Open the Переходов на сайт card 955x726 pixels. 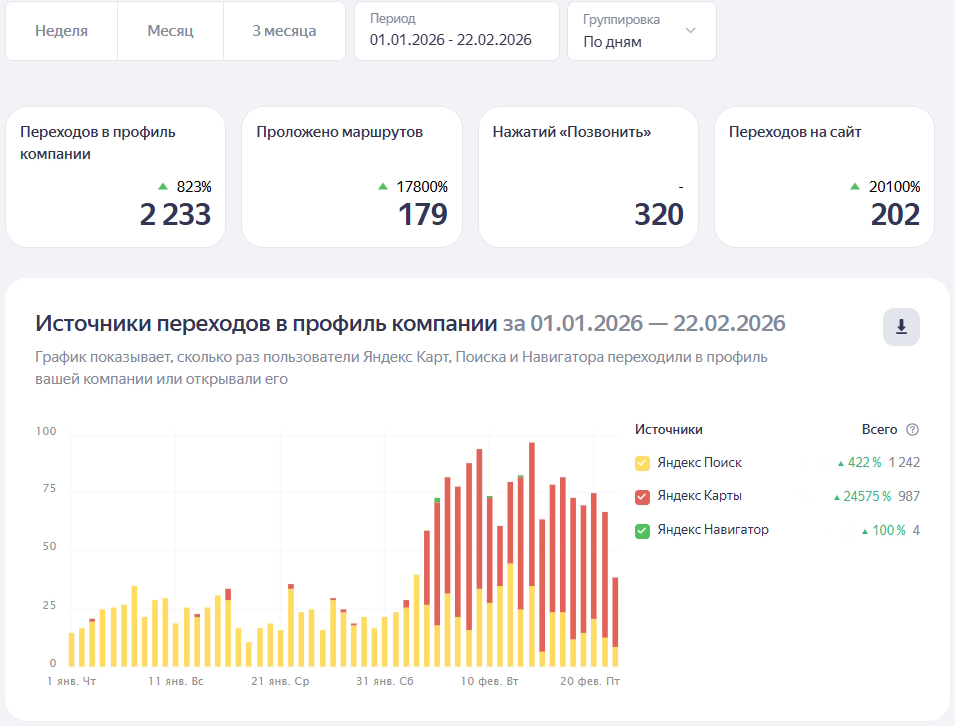coord(825,177)
